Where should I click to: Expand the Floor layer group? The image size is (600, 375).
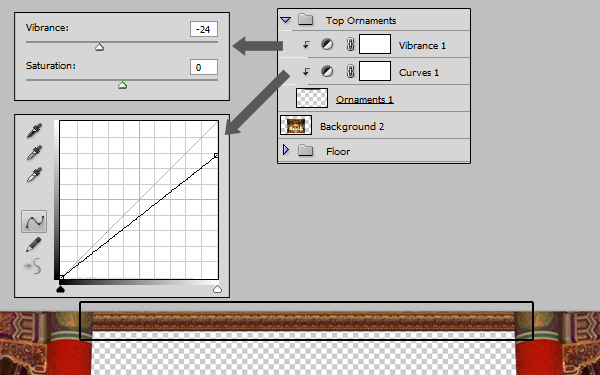(x=286, y=150)
